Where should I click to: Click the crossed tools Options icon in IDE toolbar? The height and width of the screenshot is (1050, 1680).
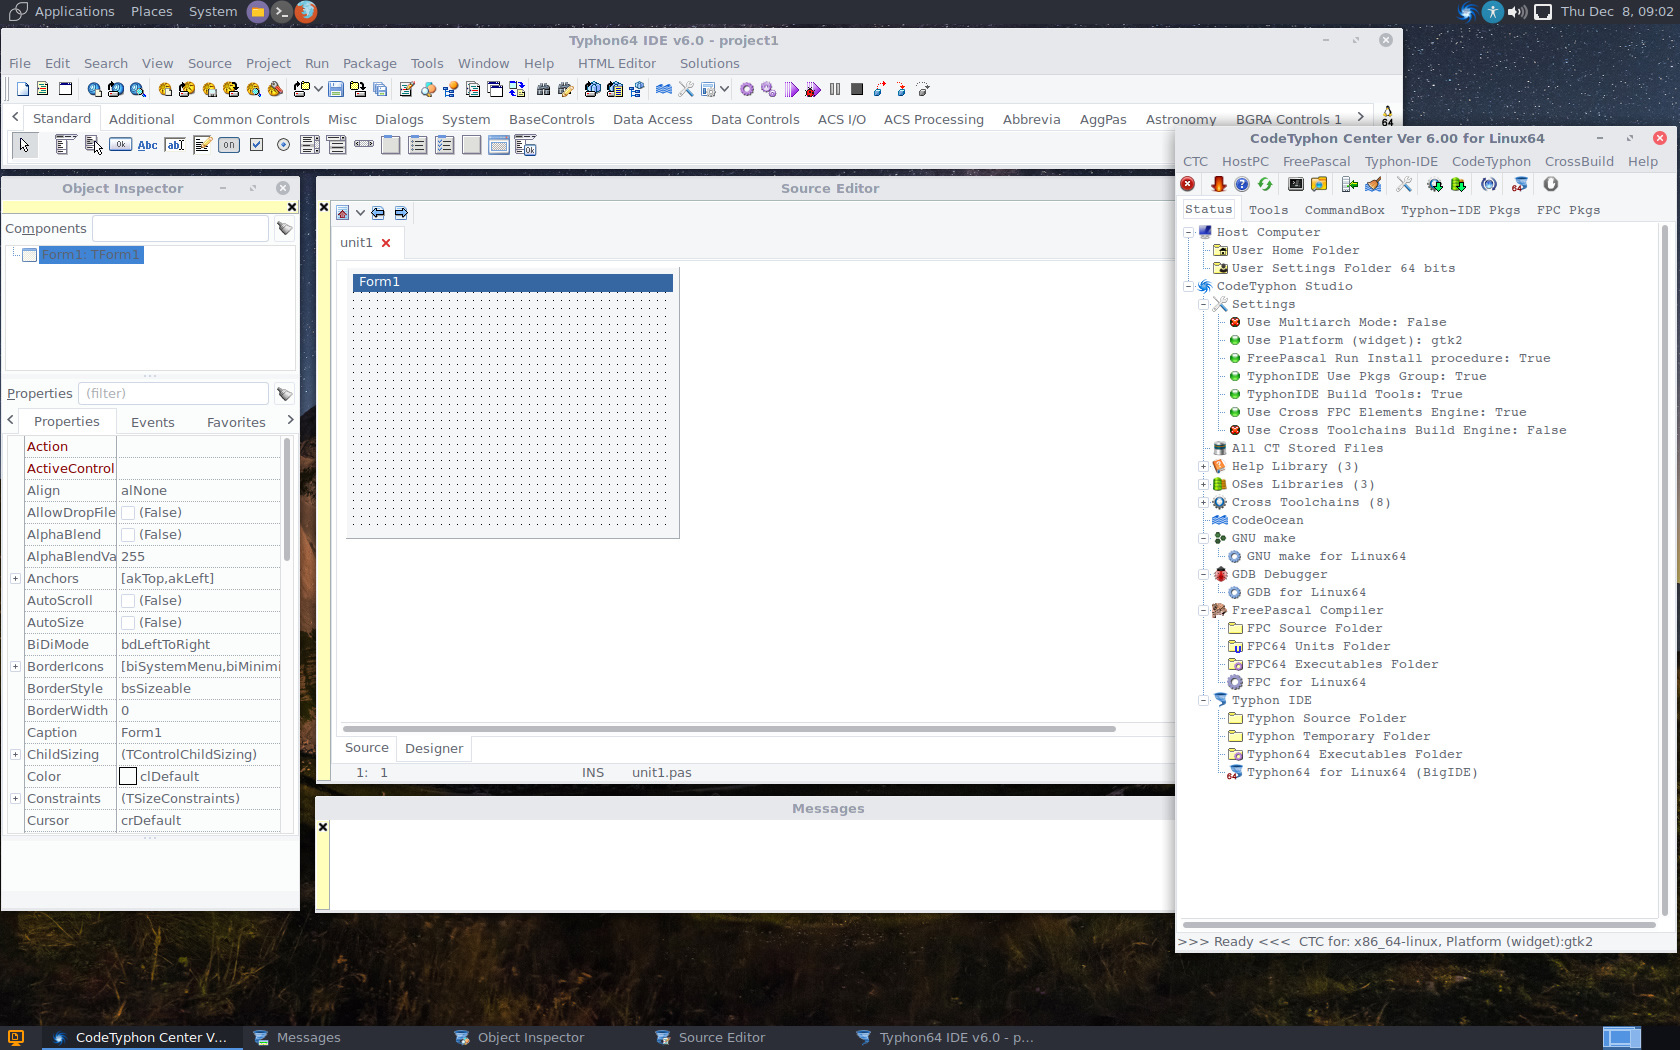coord(686,89)
